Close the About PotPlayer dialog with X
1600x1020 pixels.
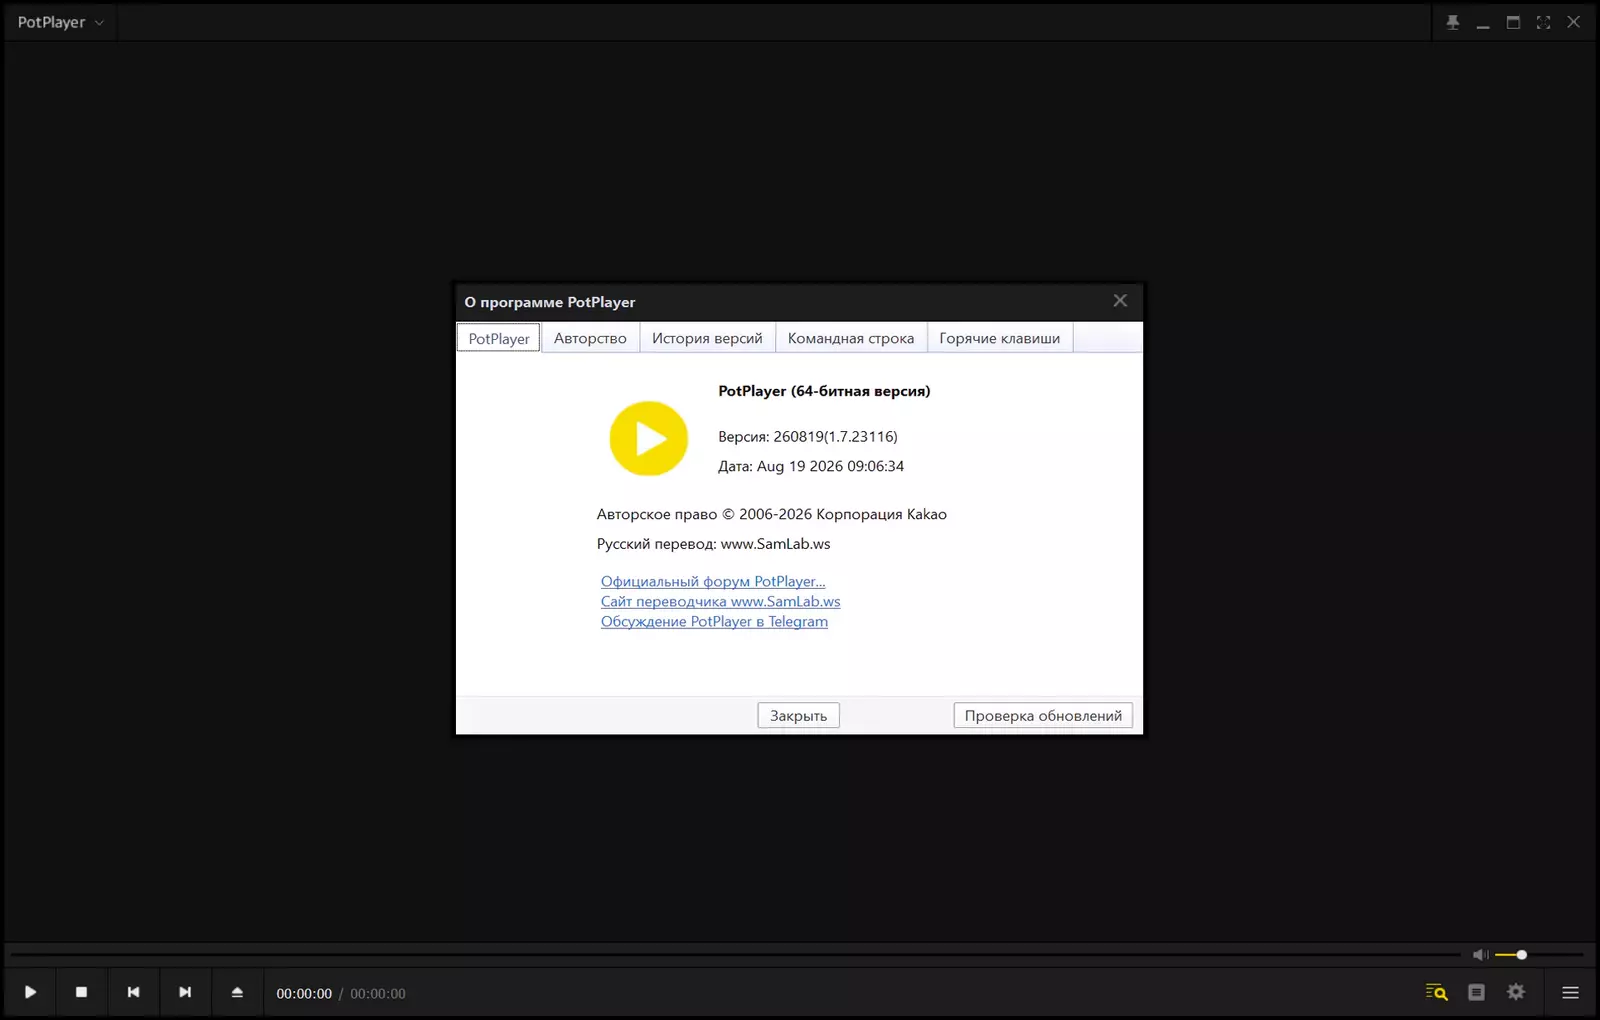coord(1120,301)
